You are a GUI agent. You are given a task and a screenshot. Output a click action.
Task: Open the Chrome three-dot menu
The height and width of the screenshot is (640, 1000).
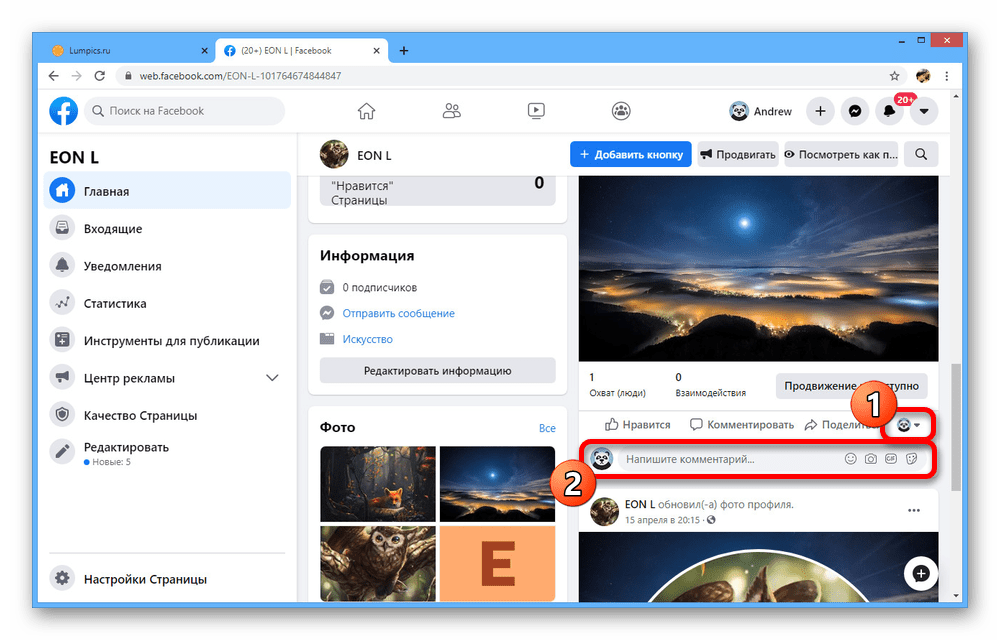(x=946, y=76)
